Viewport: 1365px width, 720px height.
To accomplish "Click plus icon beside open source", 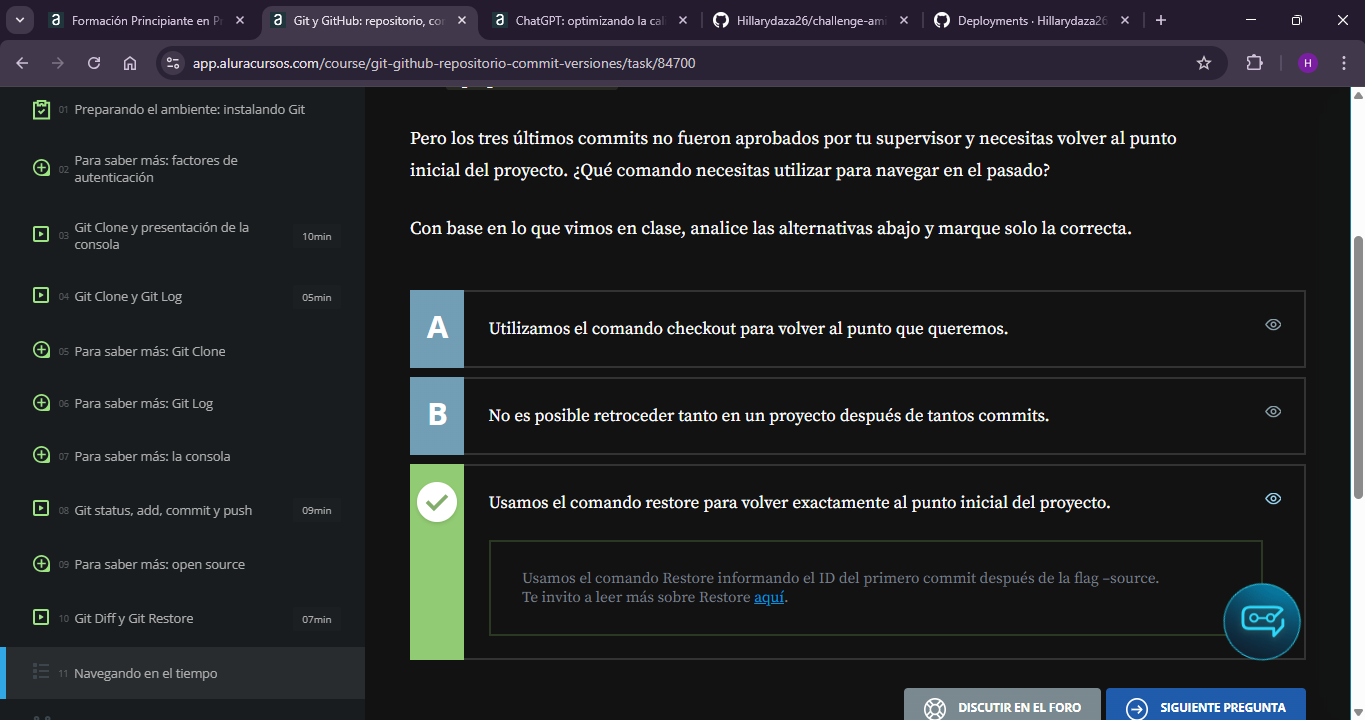I will coord(41,563).
